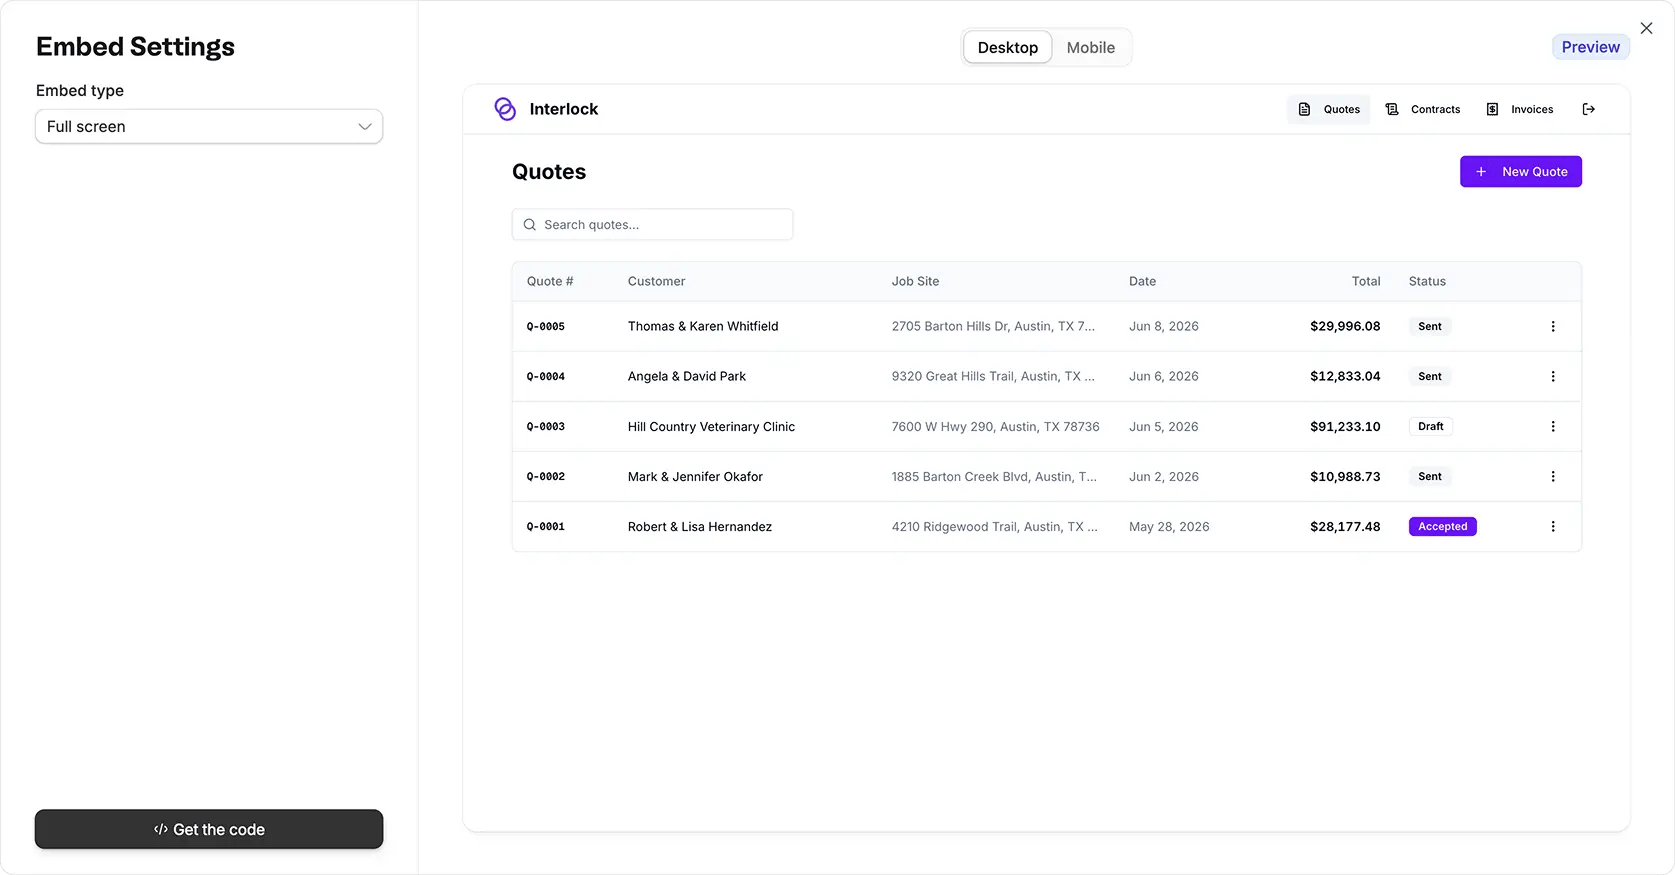The height and width of the screenshot is (875, 1675).
Task: Click the New Quote button
Action: point(1520,171)
